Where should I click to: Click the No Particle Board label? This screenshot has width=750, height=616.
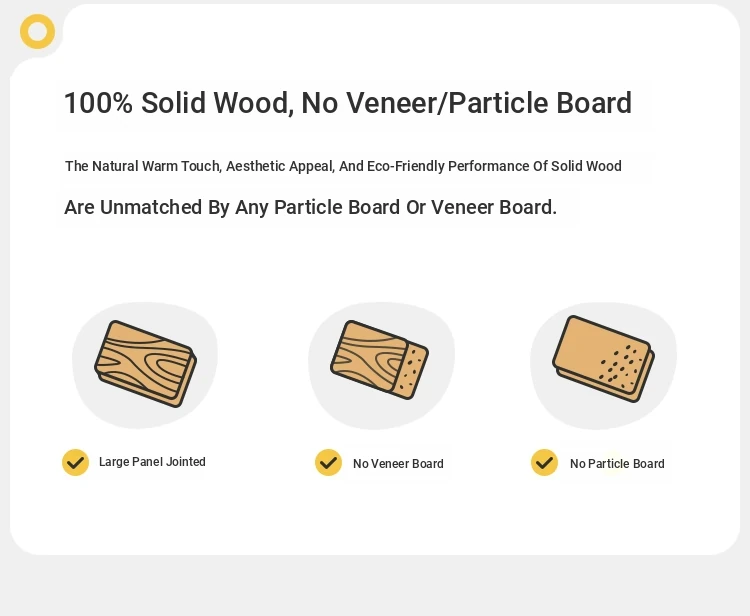tap(617, 463)
